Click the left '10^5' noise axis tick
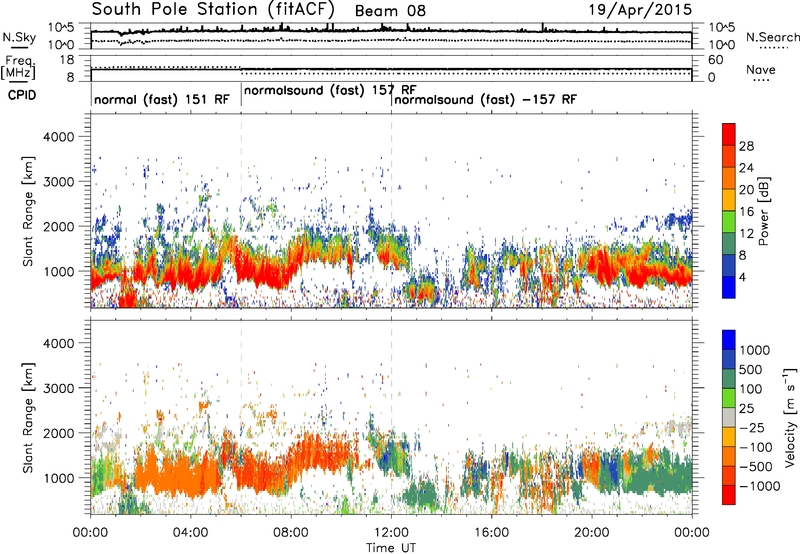This screenshot has height=554, width=800. [61, 28]
